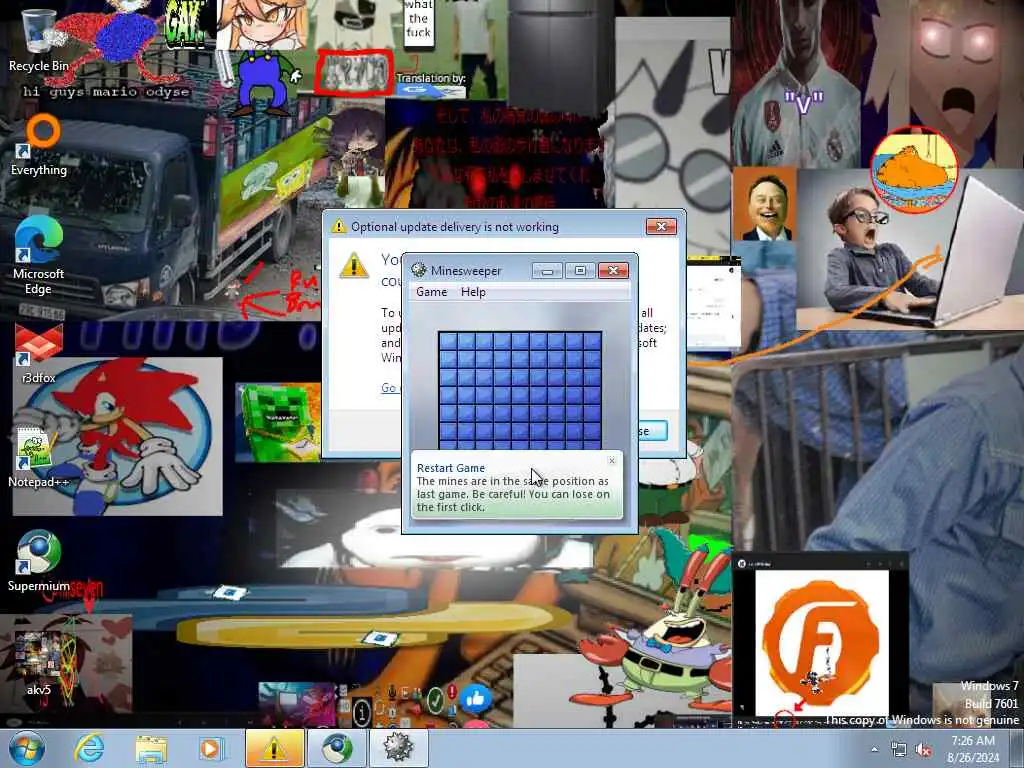The height and width of the screenshot is (768, 1024).
Task: Maximize the Minesweeper window
Action: pos(580,270)
